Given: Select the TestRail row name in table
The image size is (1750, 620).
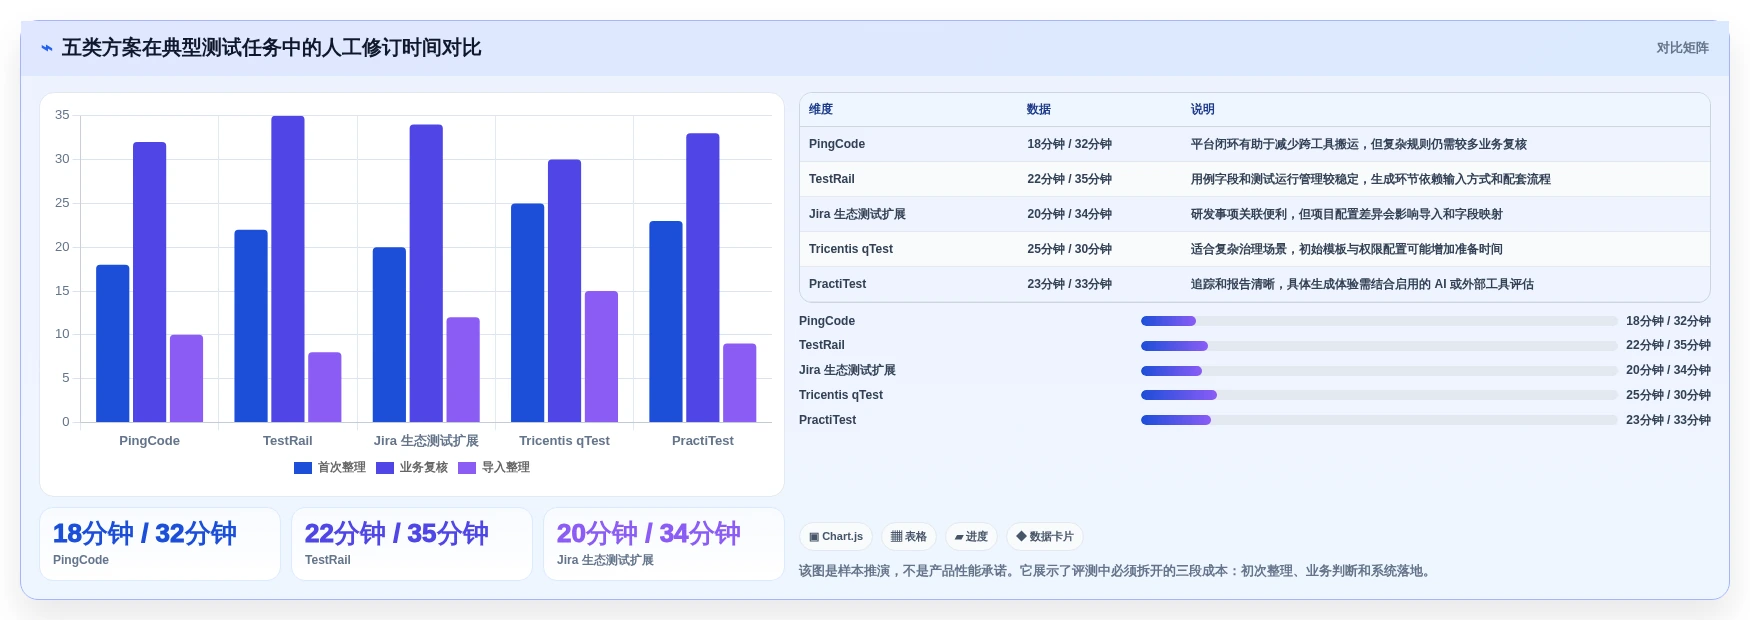Looking at the screenshot, I should [x=832, y=179].
